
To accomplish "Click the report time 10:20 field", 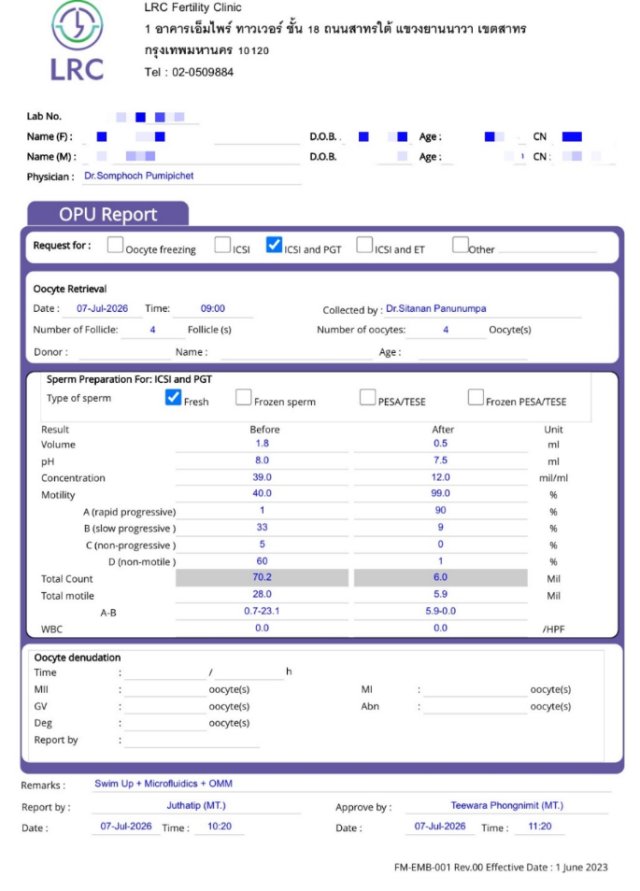I will (x=219, y=827).
